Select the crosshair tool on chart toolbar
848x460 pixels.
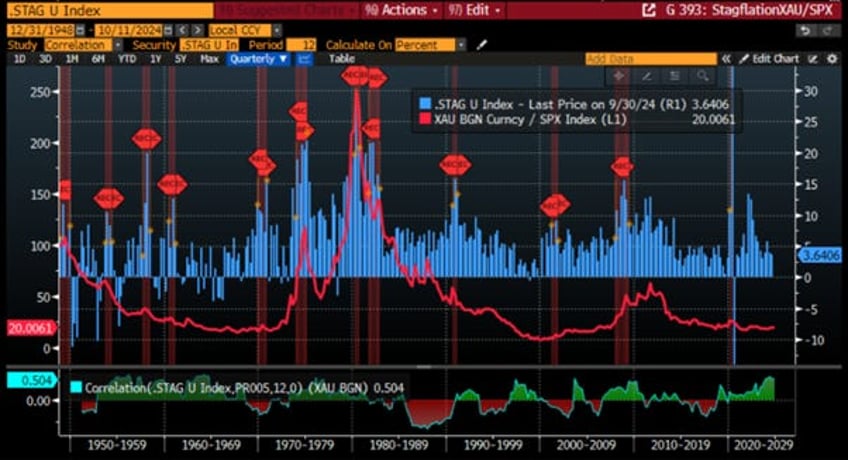coord(619,76)
